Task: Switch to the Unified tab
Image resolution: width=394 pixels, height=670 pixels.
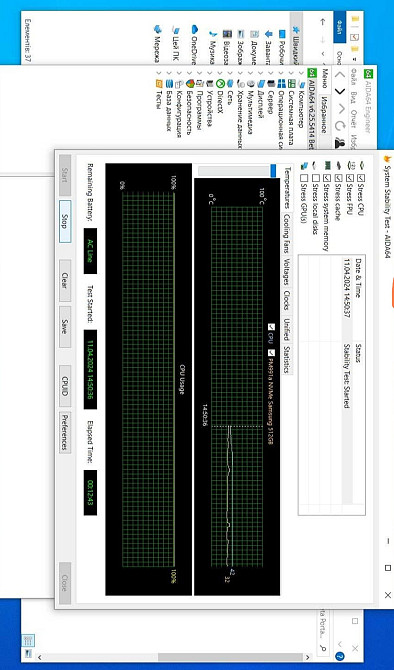Action: tap(287, 329)
